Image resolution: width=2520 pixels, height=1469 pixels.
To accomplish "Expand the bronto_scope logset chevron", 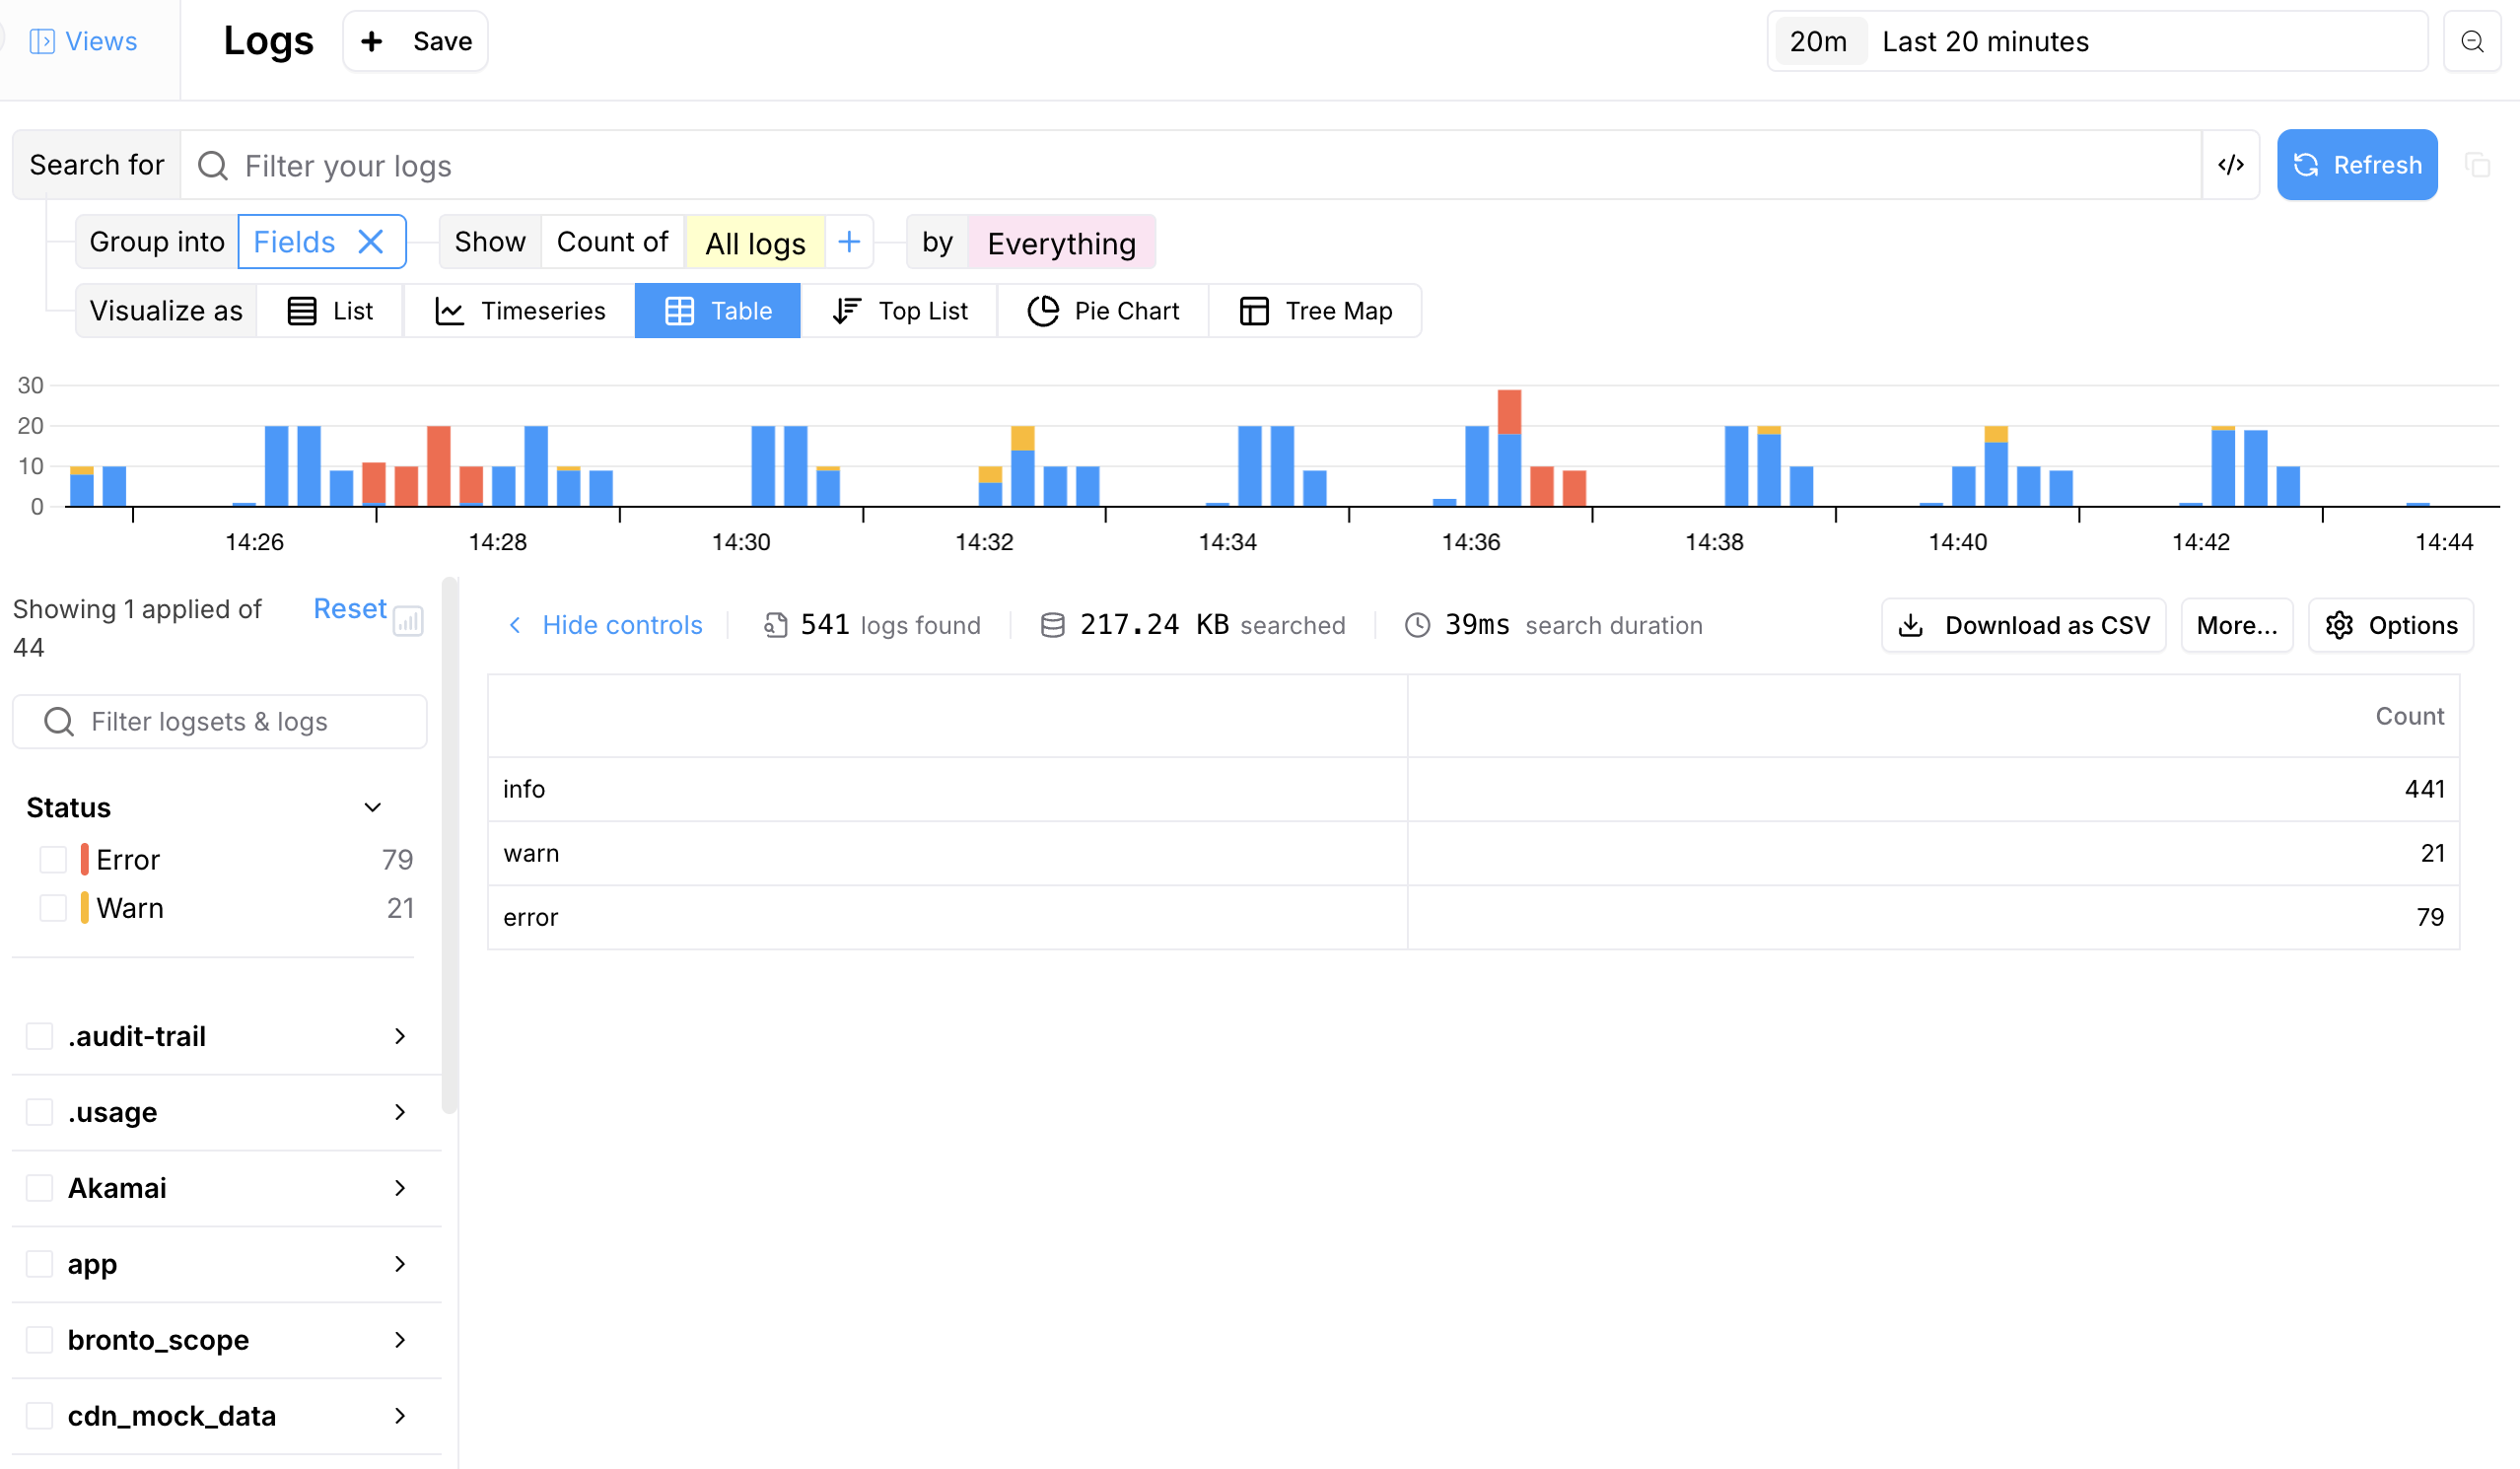I will (399, 1339).
